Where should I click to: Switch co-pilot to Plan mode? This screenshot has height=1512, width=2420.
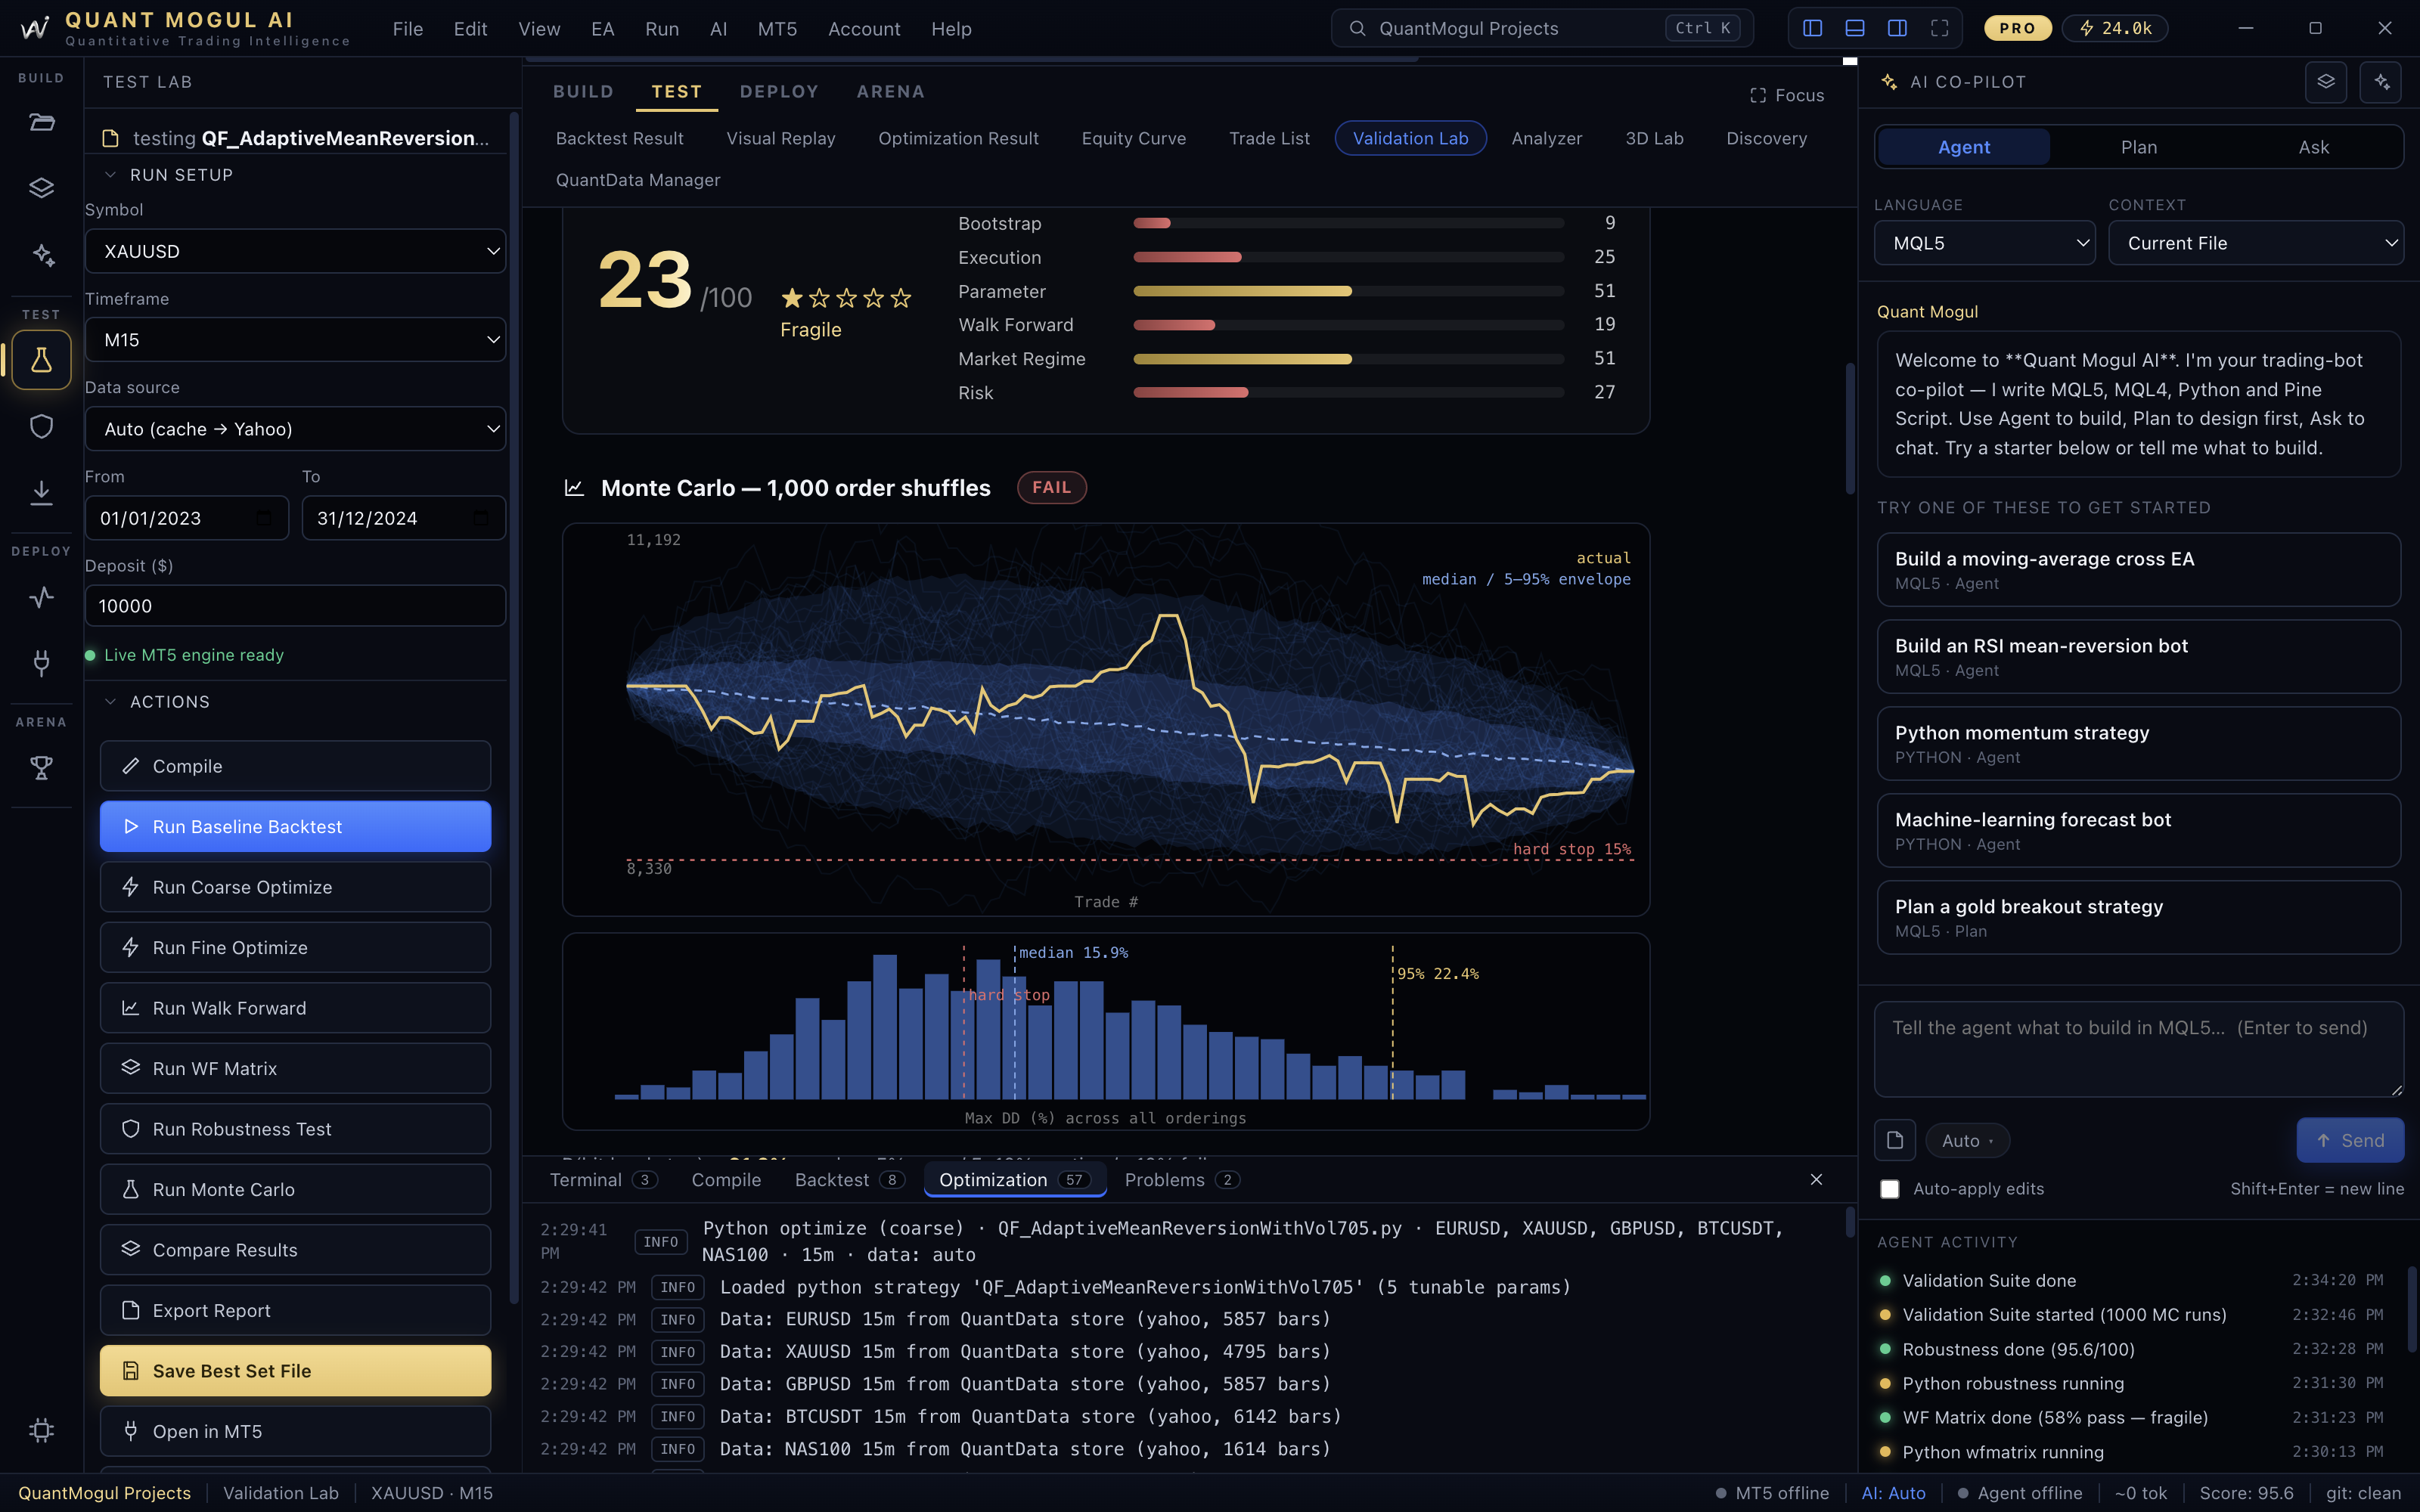pos(2139,147)
